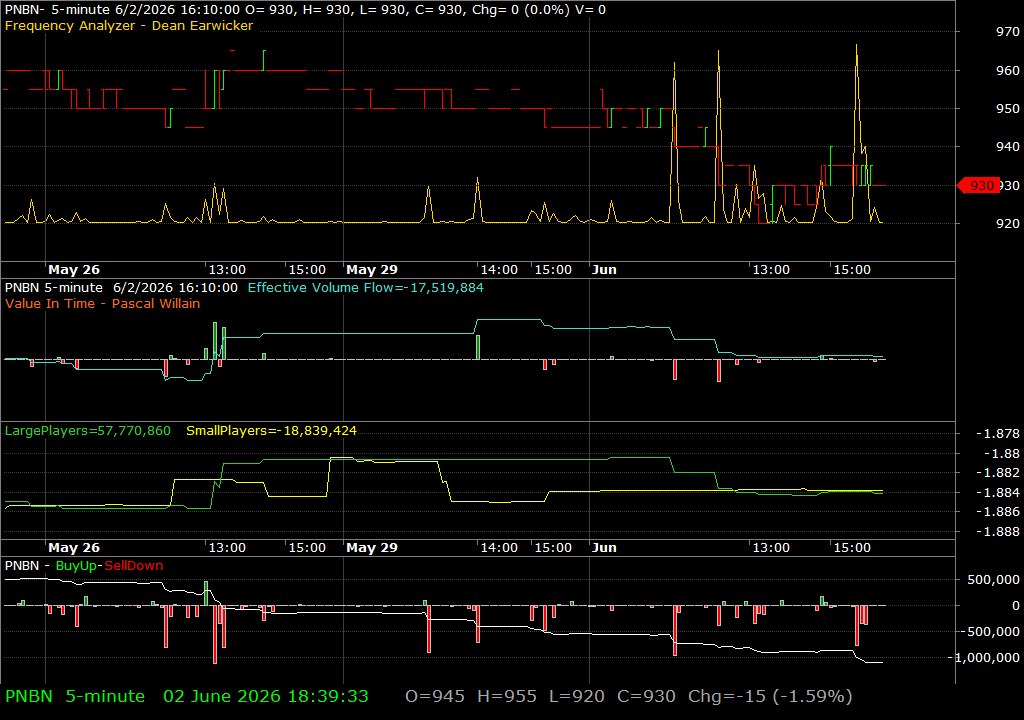Click 'Value In Time - Pascal Willain' label
Viewport: 1024px width, 720px height.
point(103,304)
